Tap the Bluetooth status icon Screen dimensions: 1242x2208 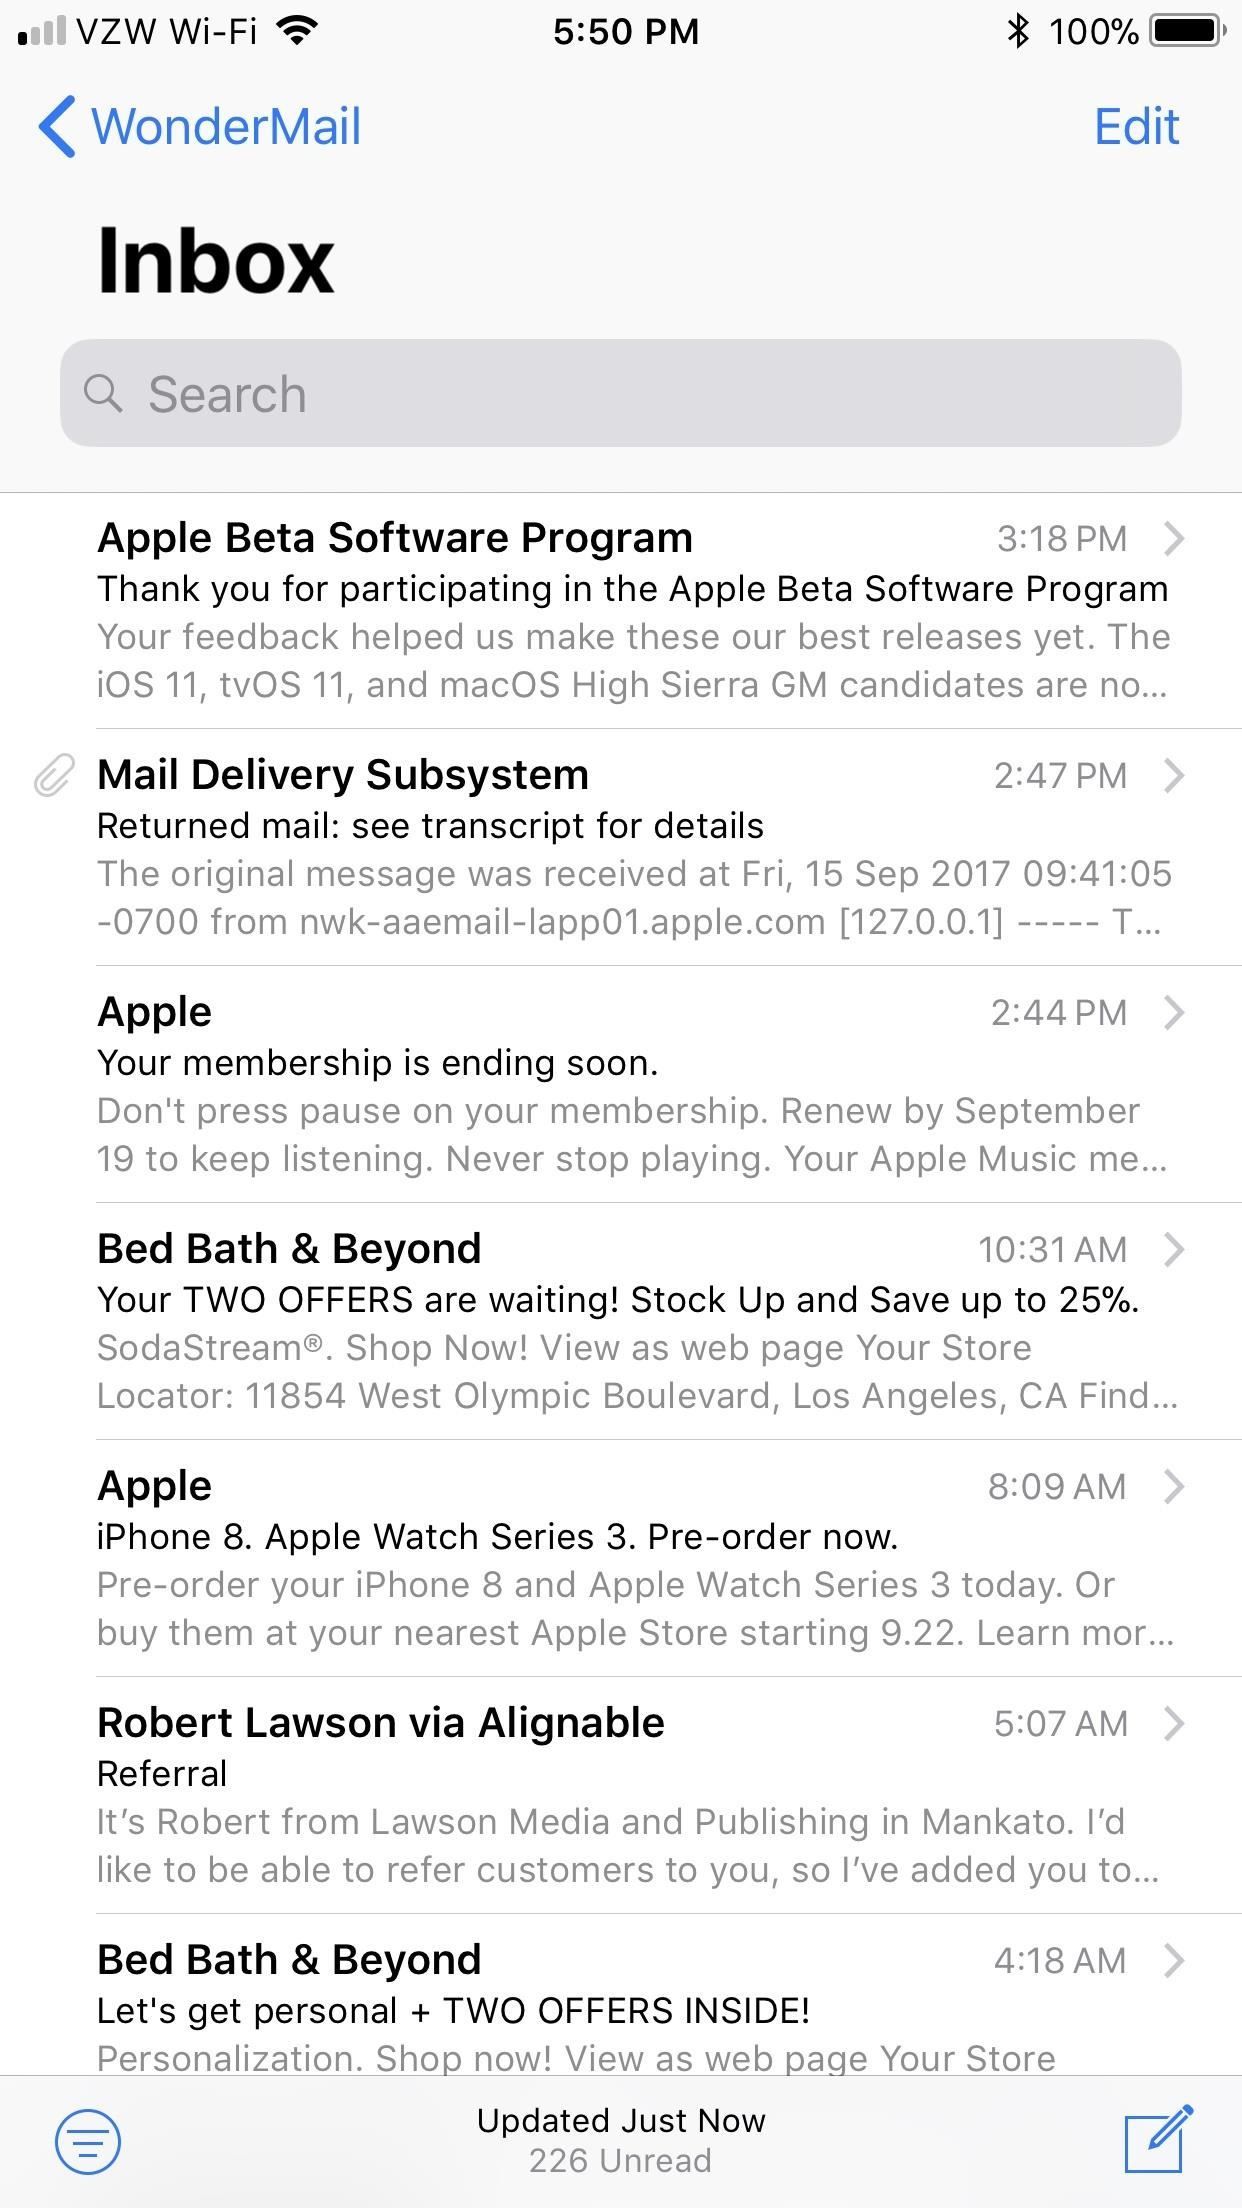tap(1018, 32)
